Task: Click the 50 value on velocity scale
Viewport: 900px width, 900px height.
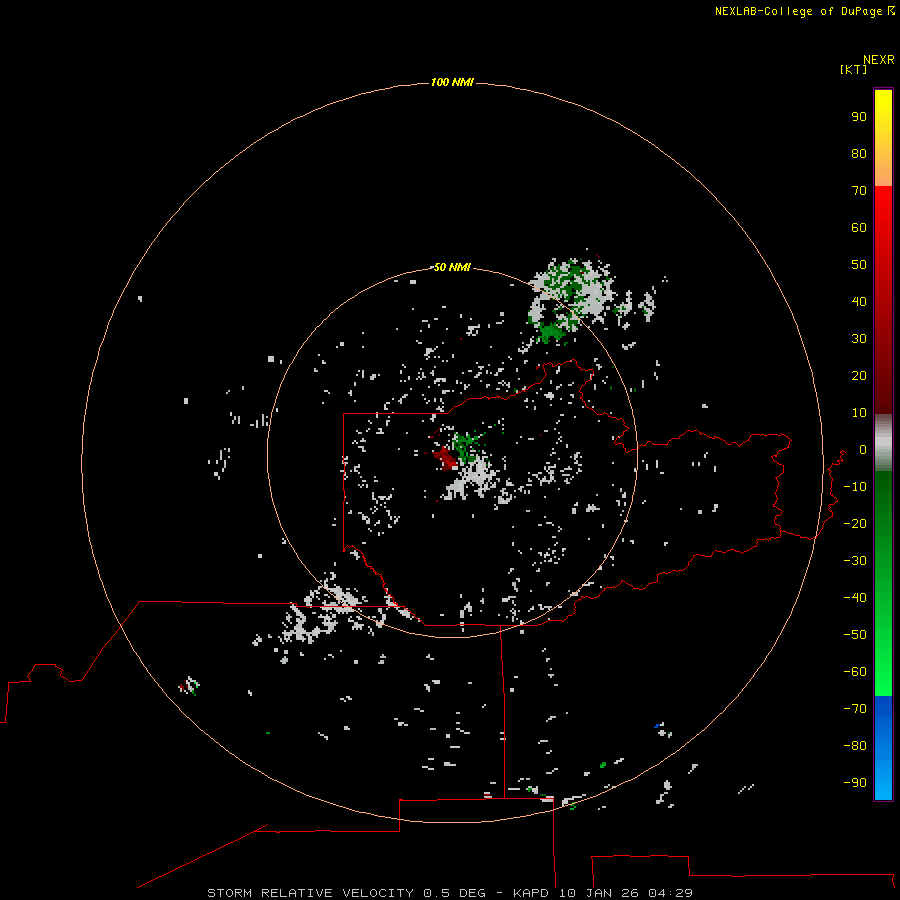Action: pyautogui.click(x=859, y=265)
